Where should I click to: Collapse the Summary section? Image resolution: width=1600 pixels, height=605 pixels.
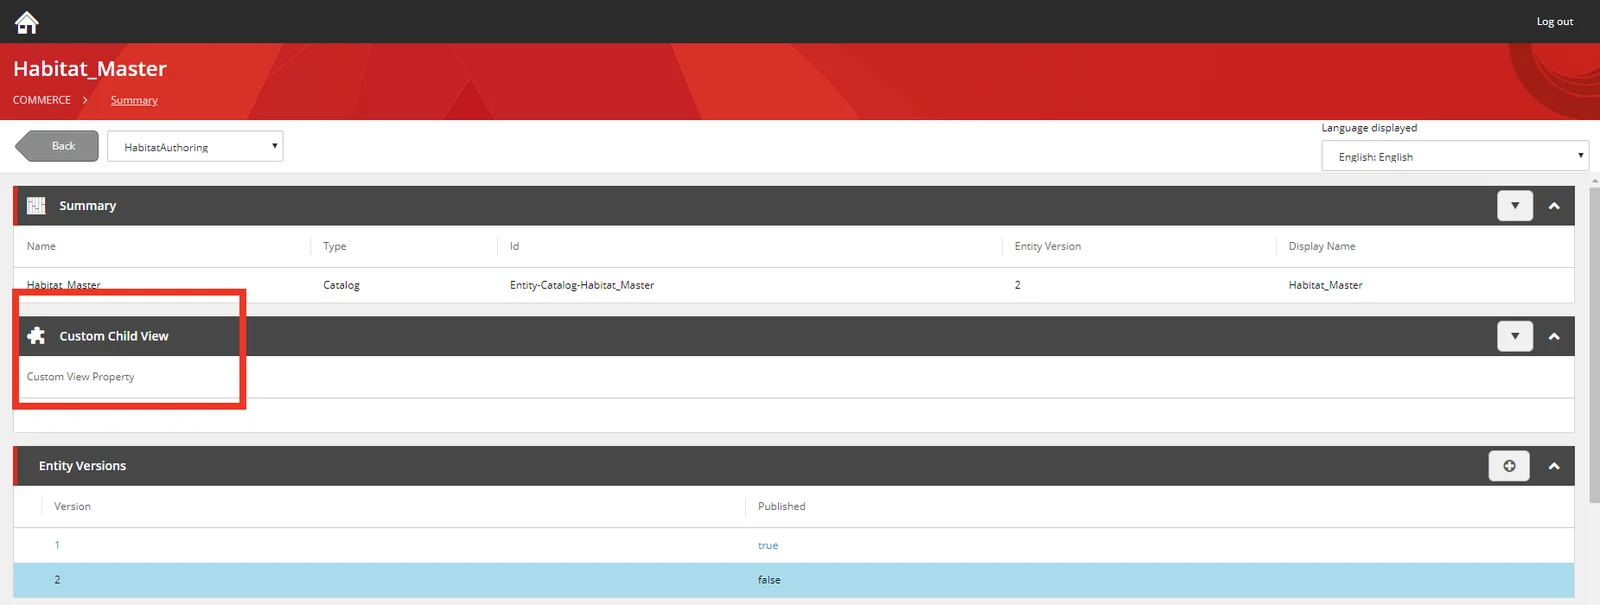pyautogui.click(x=1554, y=206)
